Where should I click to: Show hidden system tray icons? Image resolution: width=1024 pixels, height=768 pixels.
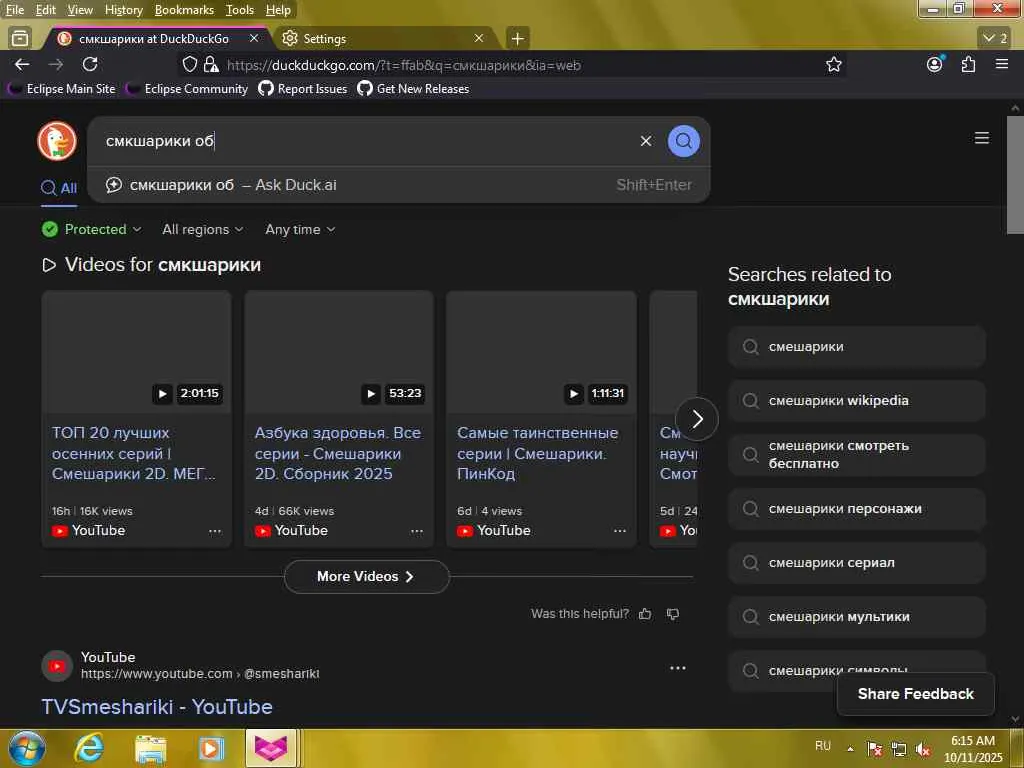tap(850, 749)
